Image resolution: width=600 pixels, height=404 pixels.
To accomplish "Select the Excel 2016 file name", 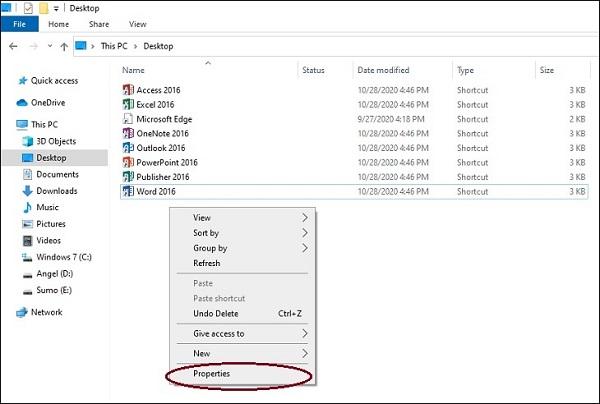I will 155,104.
